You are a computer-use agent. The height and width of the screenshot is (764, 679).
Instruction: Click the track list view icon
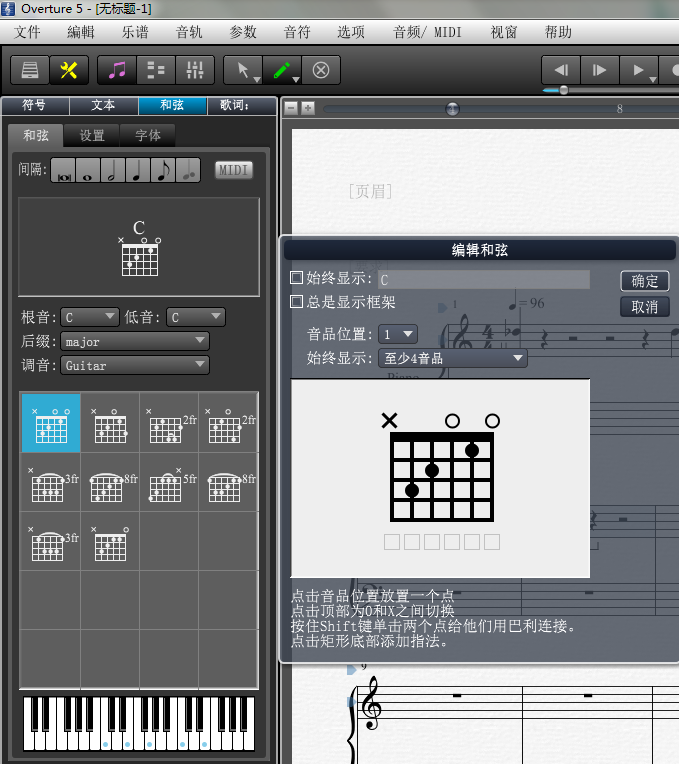click(x=156, y=70)
